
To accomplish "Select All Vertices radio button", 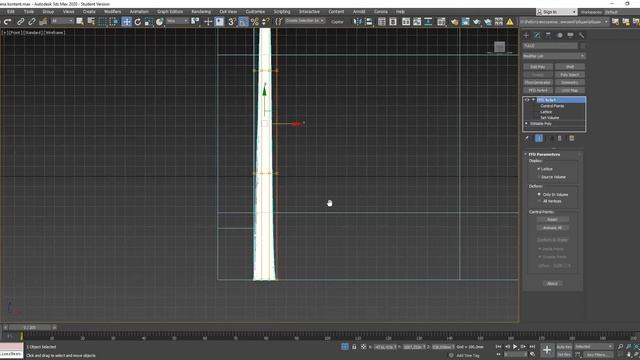I will click(x=539, y=201).
